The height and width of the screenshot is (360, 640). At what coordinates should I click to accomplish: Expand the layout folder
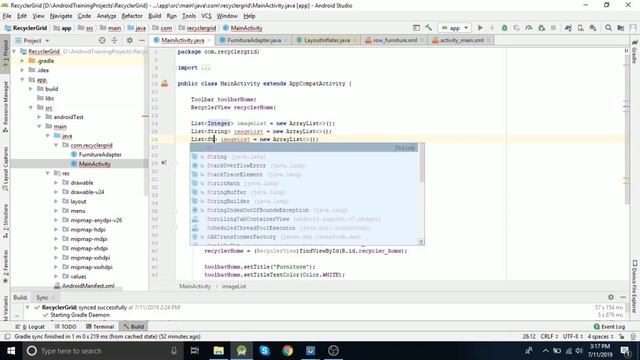pos(56,202)
